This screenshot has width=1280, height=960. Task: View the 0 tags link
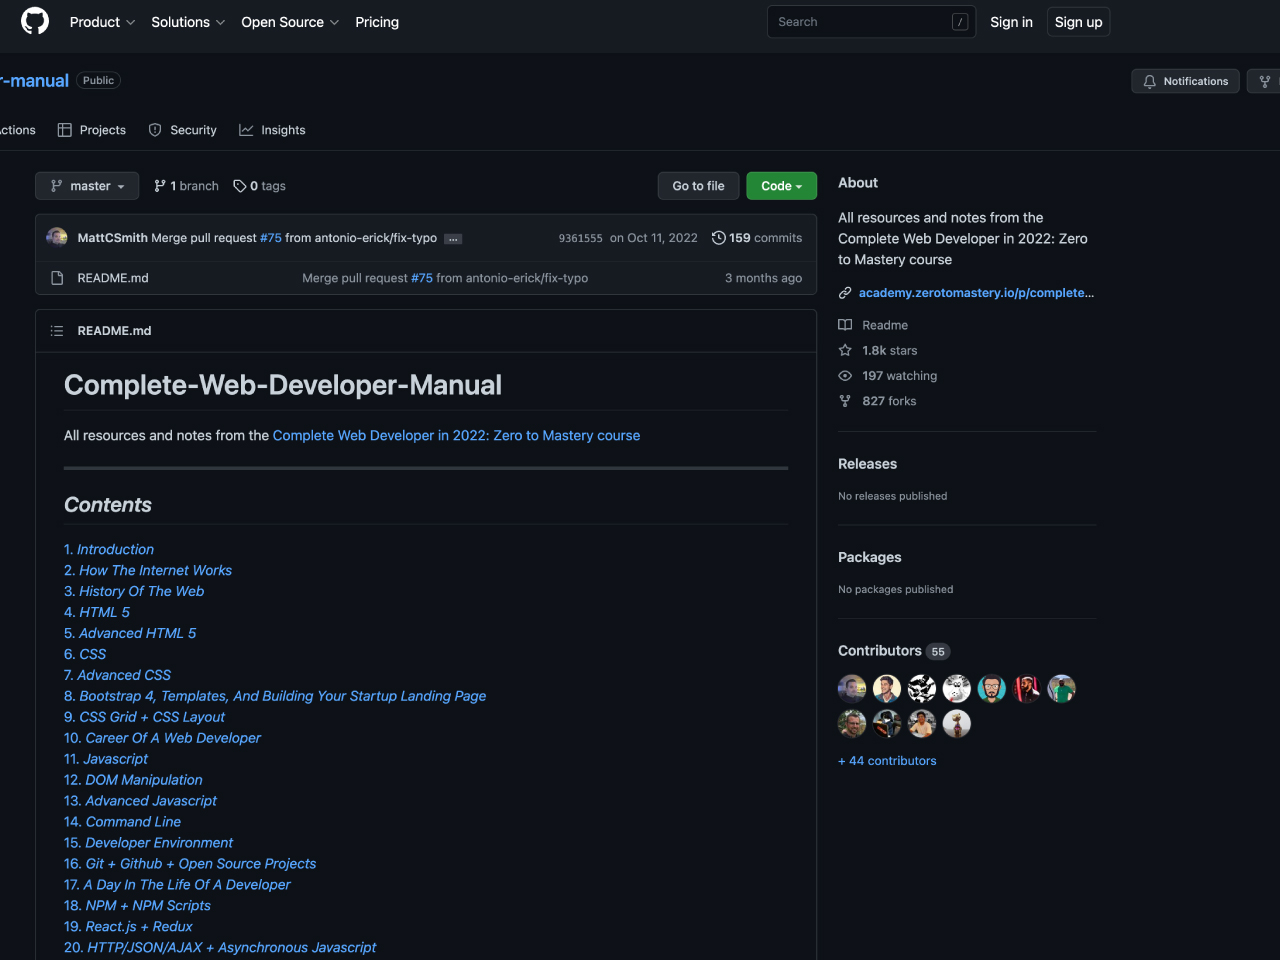point(259,186)
